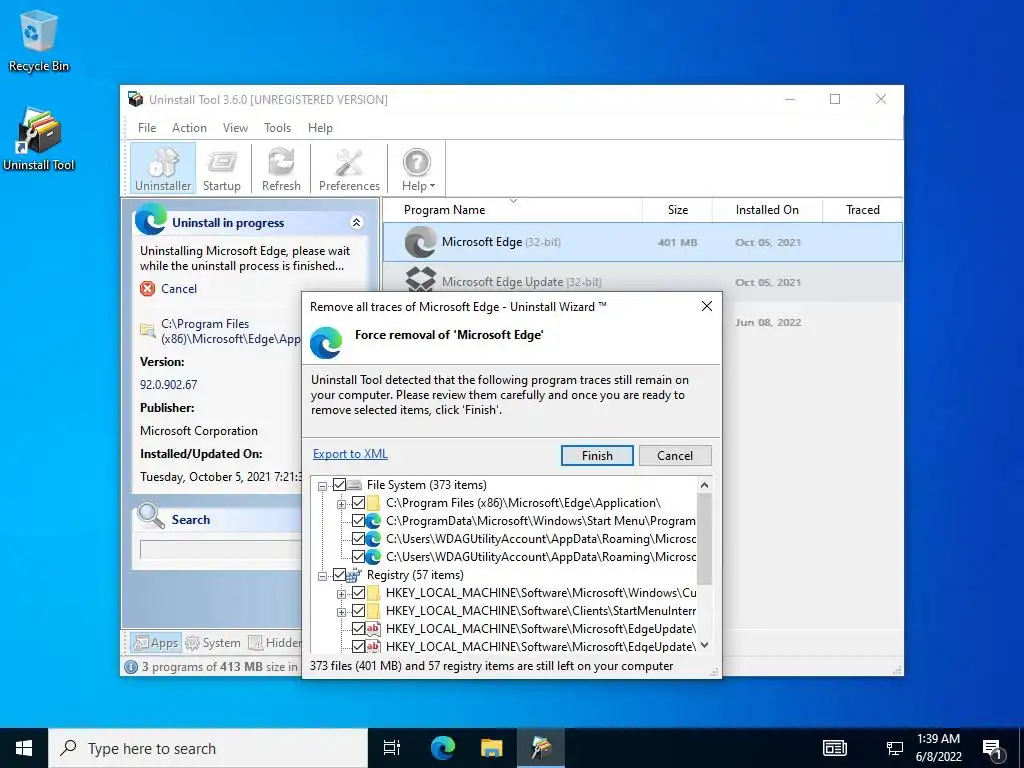Switch to the System tab

(213, 643)
